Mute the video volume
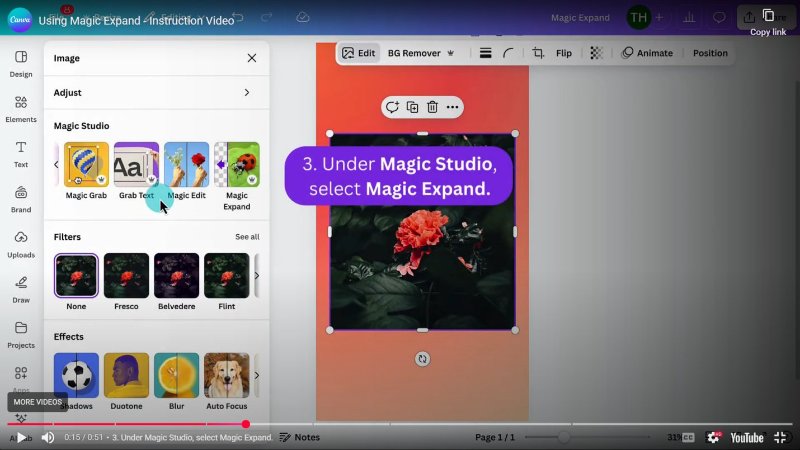The height and width of the screenshot is (450, 800). pyautogui.click(x=47, y=437)
